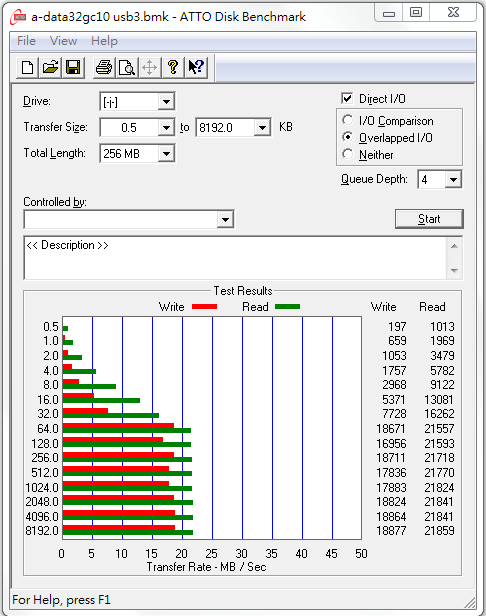
Task: Open the Total Length 256 MB dropdown
Action: click(166, 153)
